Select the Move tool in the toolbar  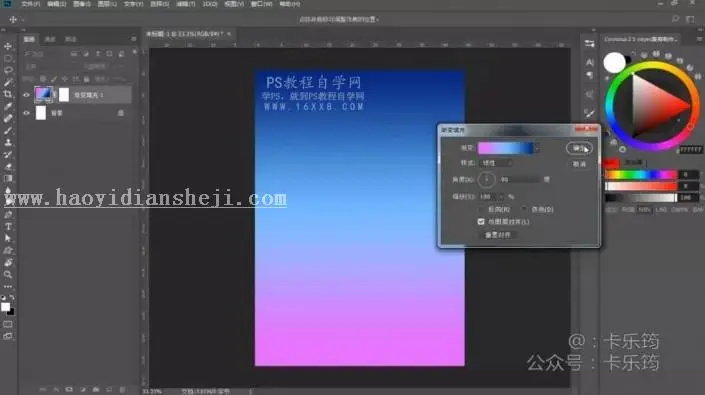point(8,46)
